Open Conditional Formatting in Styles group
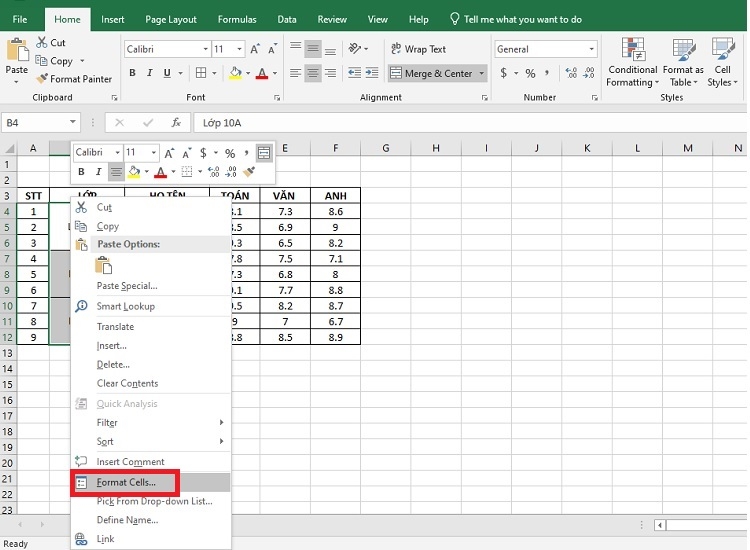 pos(632,62)
